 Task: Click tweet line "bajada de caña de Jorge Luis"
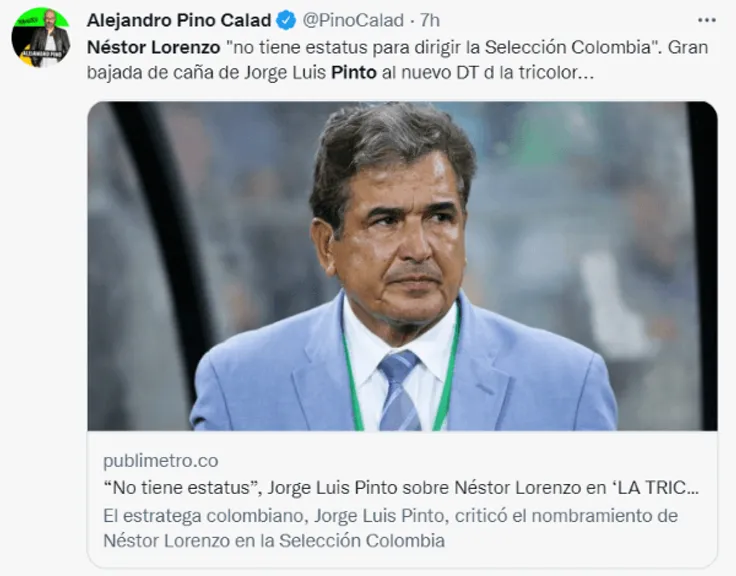[x=207, y=73]
